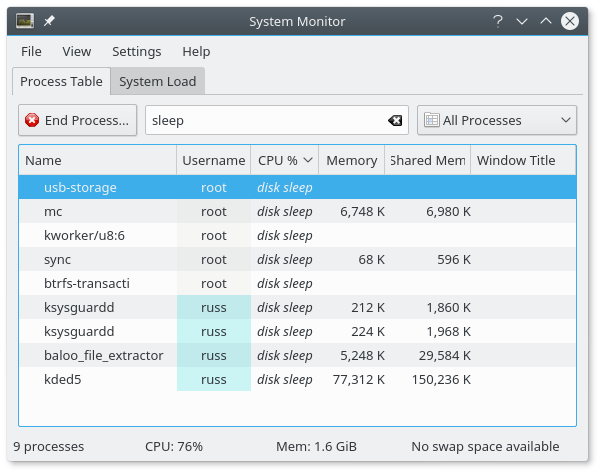The height and width of the screenshot is (474, 601).
Task: Switch to the System Load tab
Action: click(x=157, y=82)
